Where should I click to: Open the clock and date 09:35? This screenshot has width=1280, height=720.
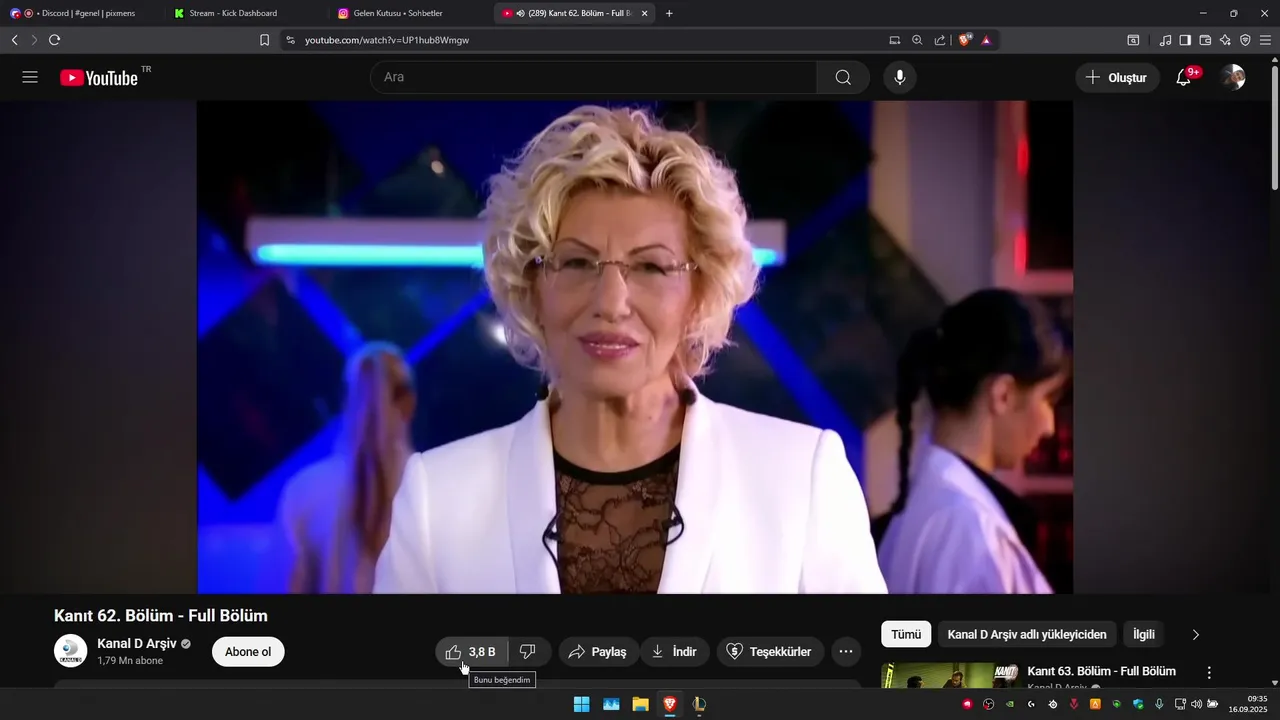coord(1249,704)
